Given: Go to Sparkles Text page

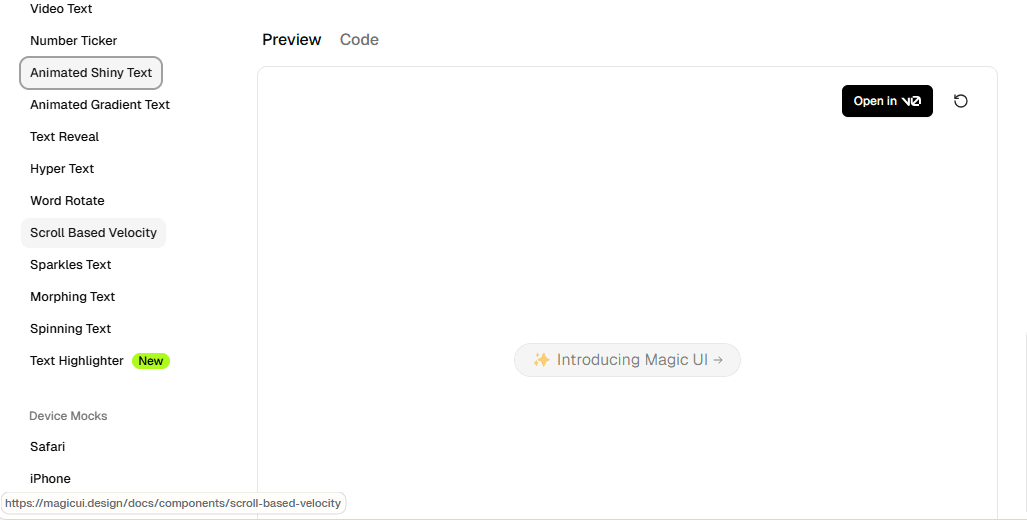Looking at the screenshot, I should [70, 265].
